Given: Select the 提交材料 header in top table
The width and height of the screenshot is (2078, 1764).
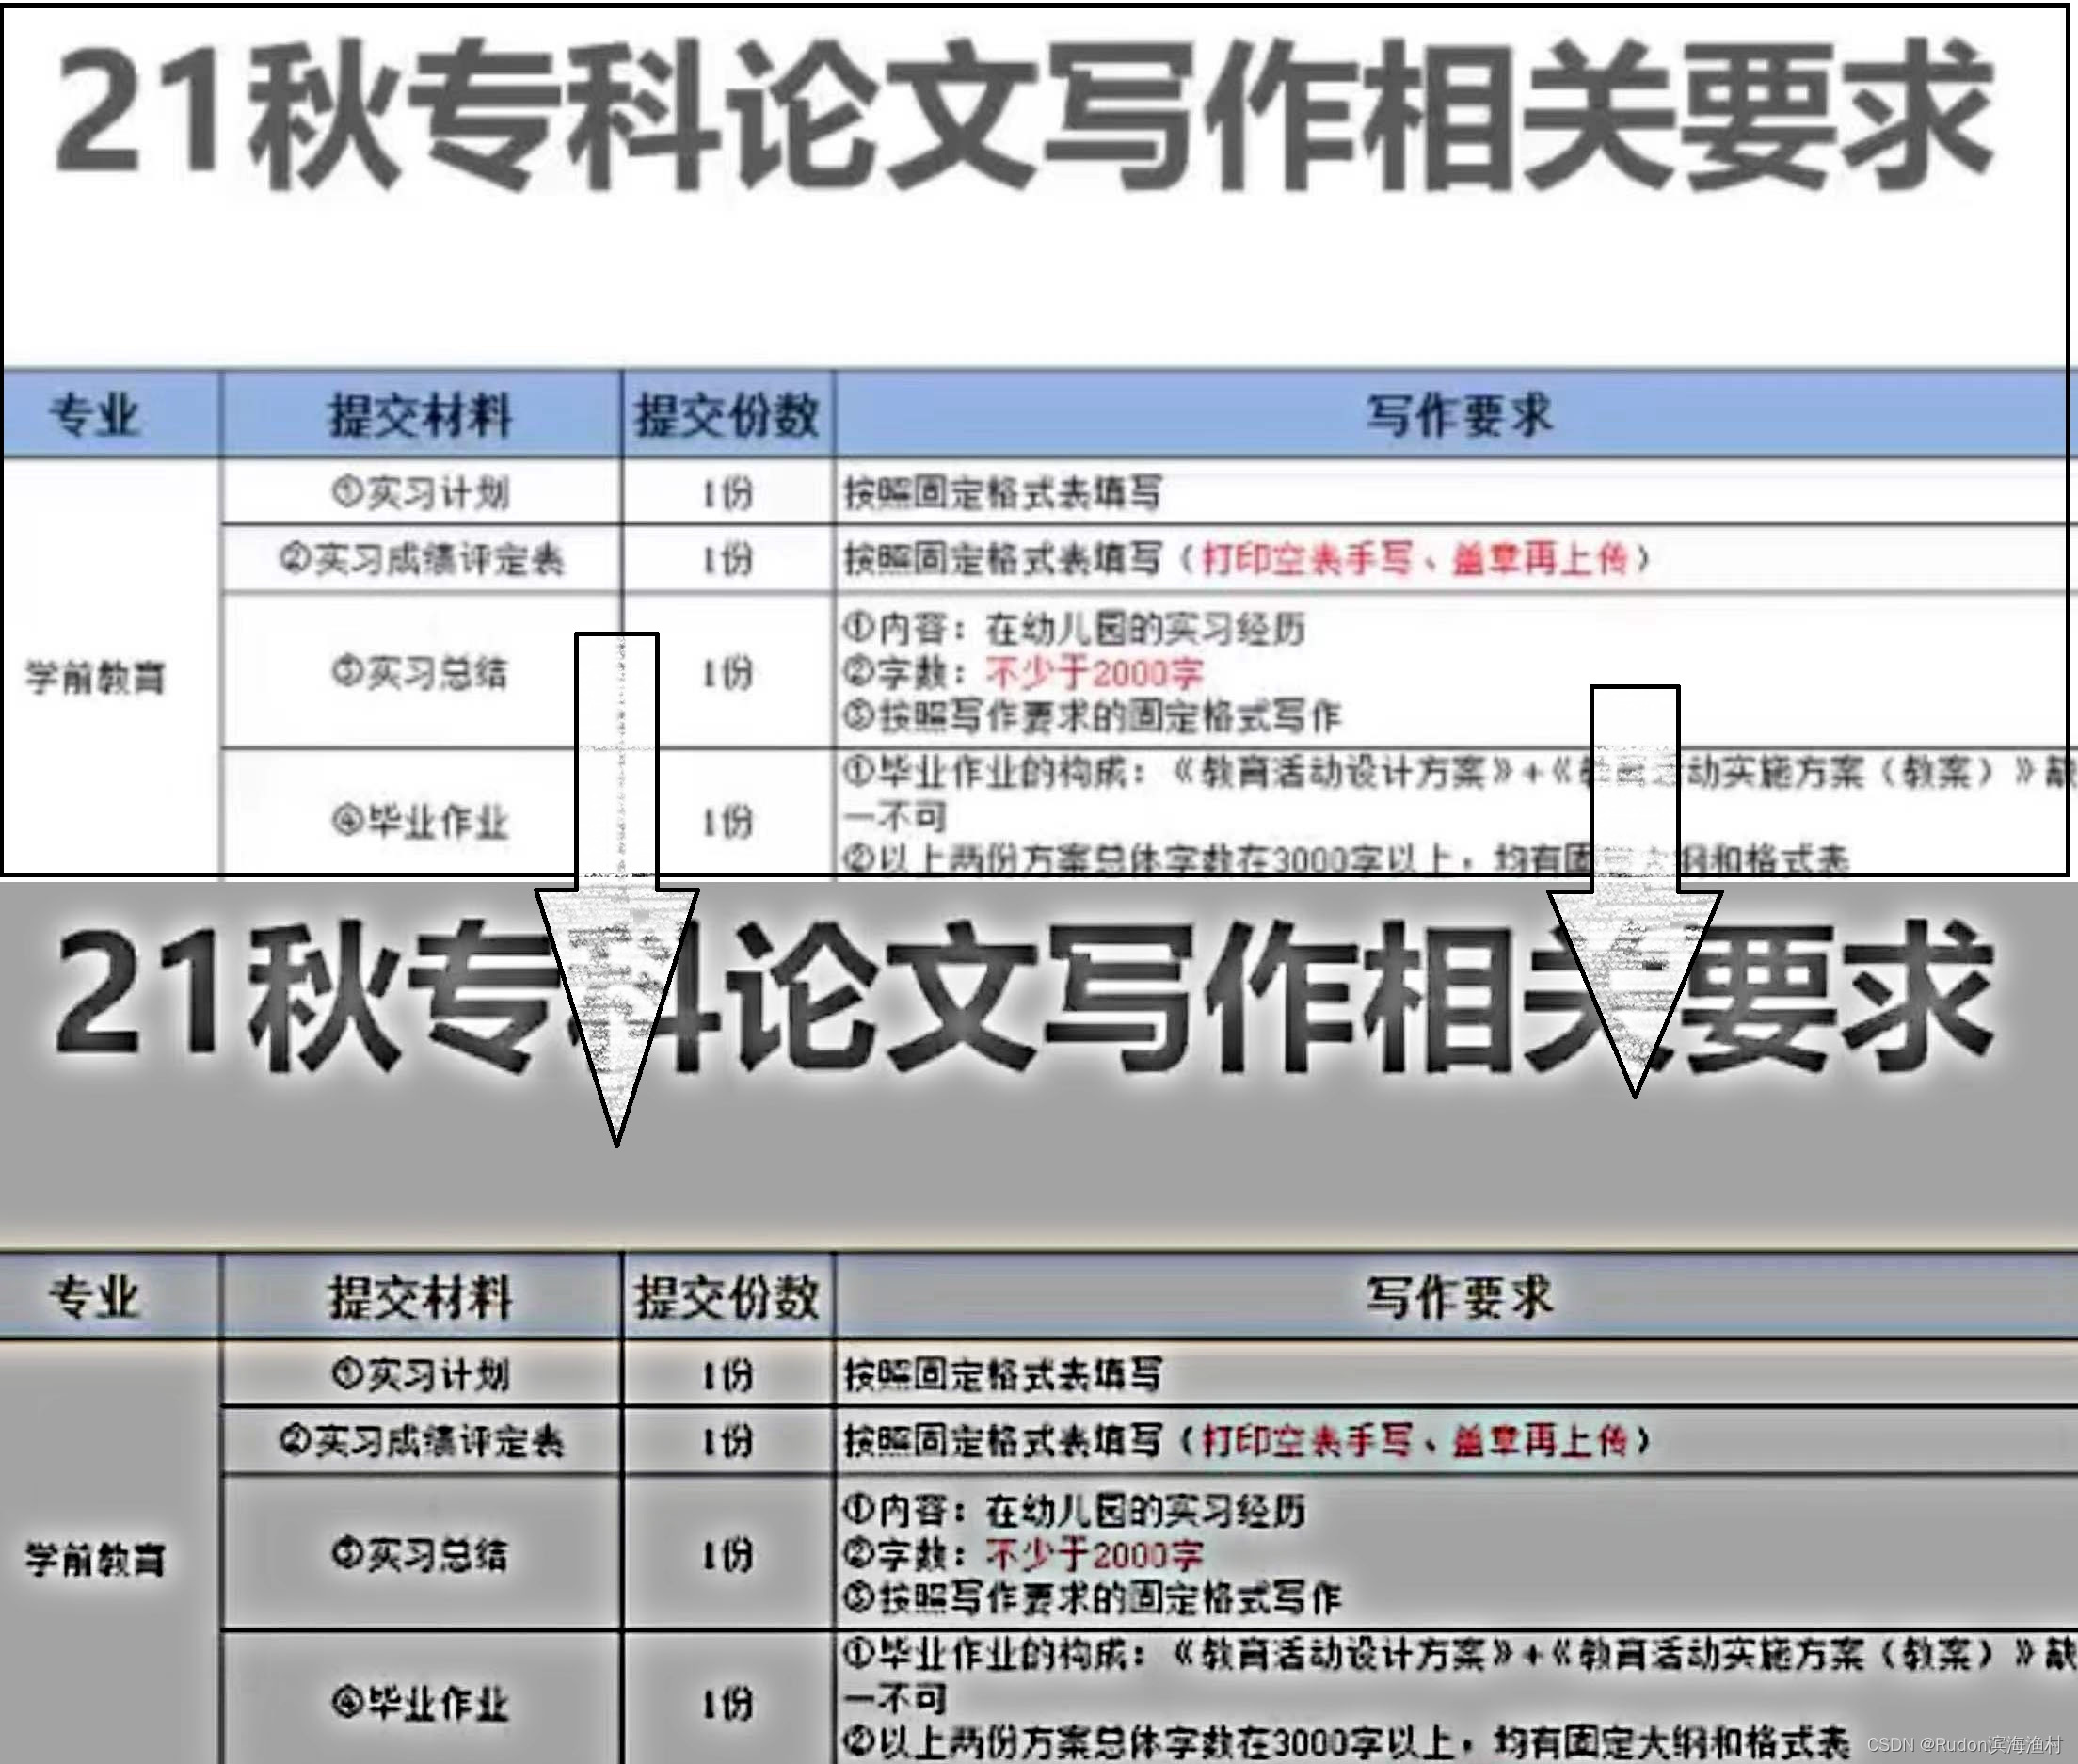Looking at the screenshot, I should pyautogui.click(x=420, y=415).
